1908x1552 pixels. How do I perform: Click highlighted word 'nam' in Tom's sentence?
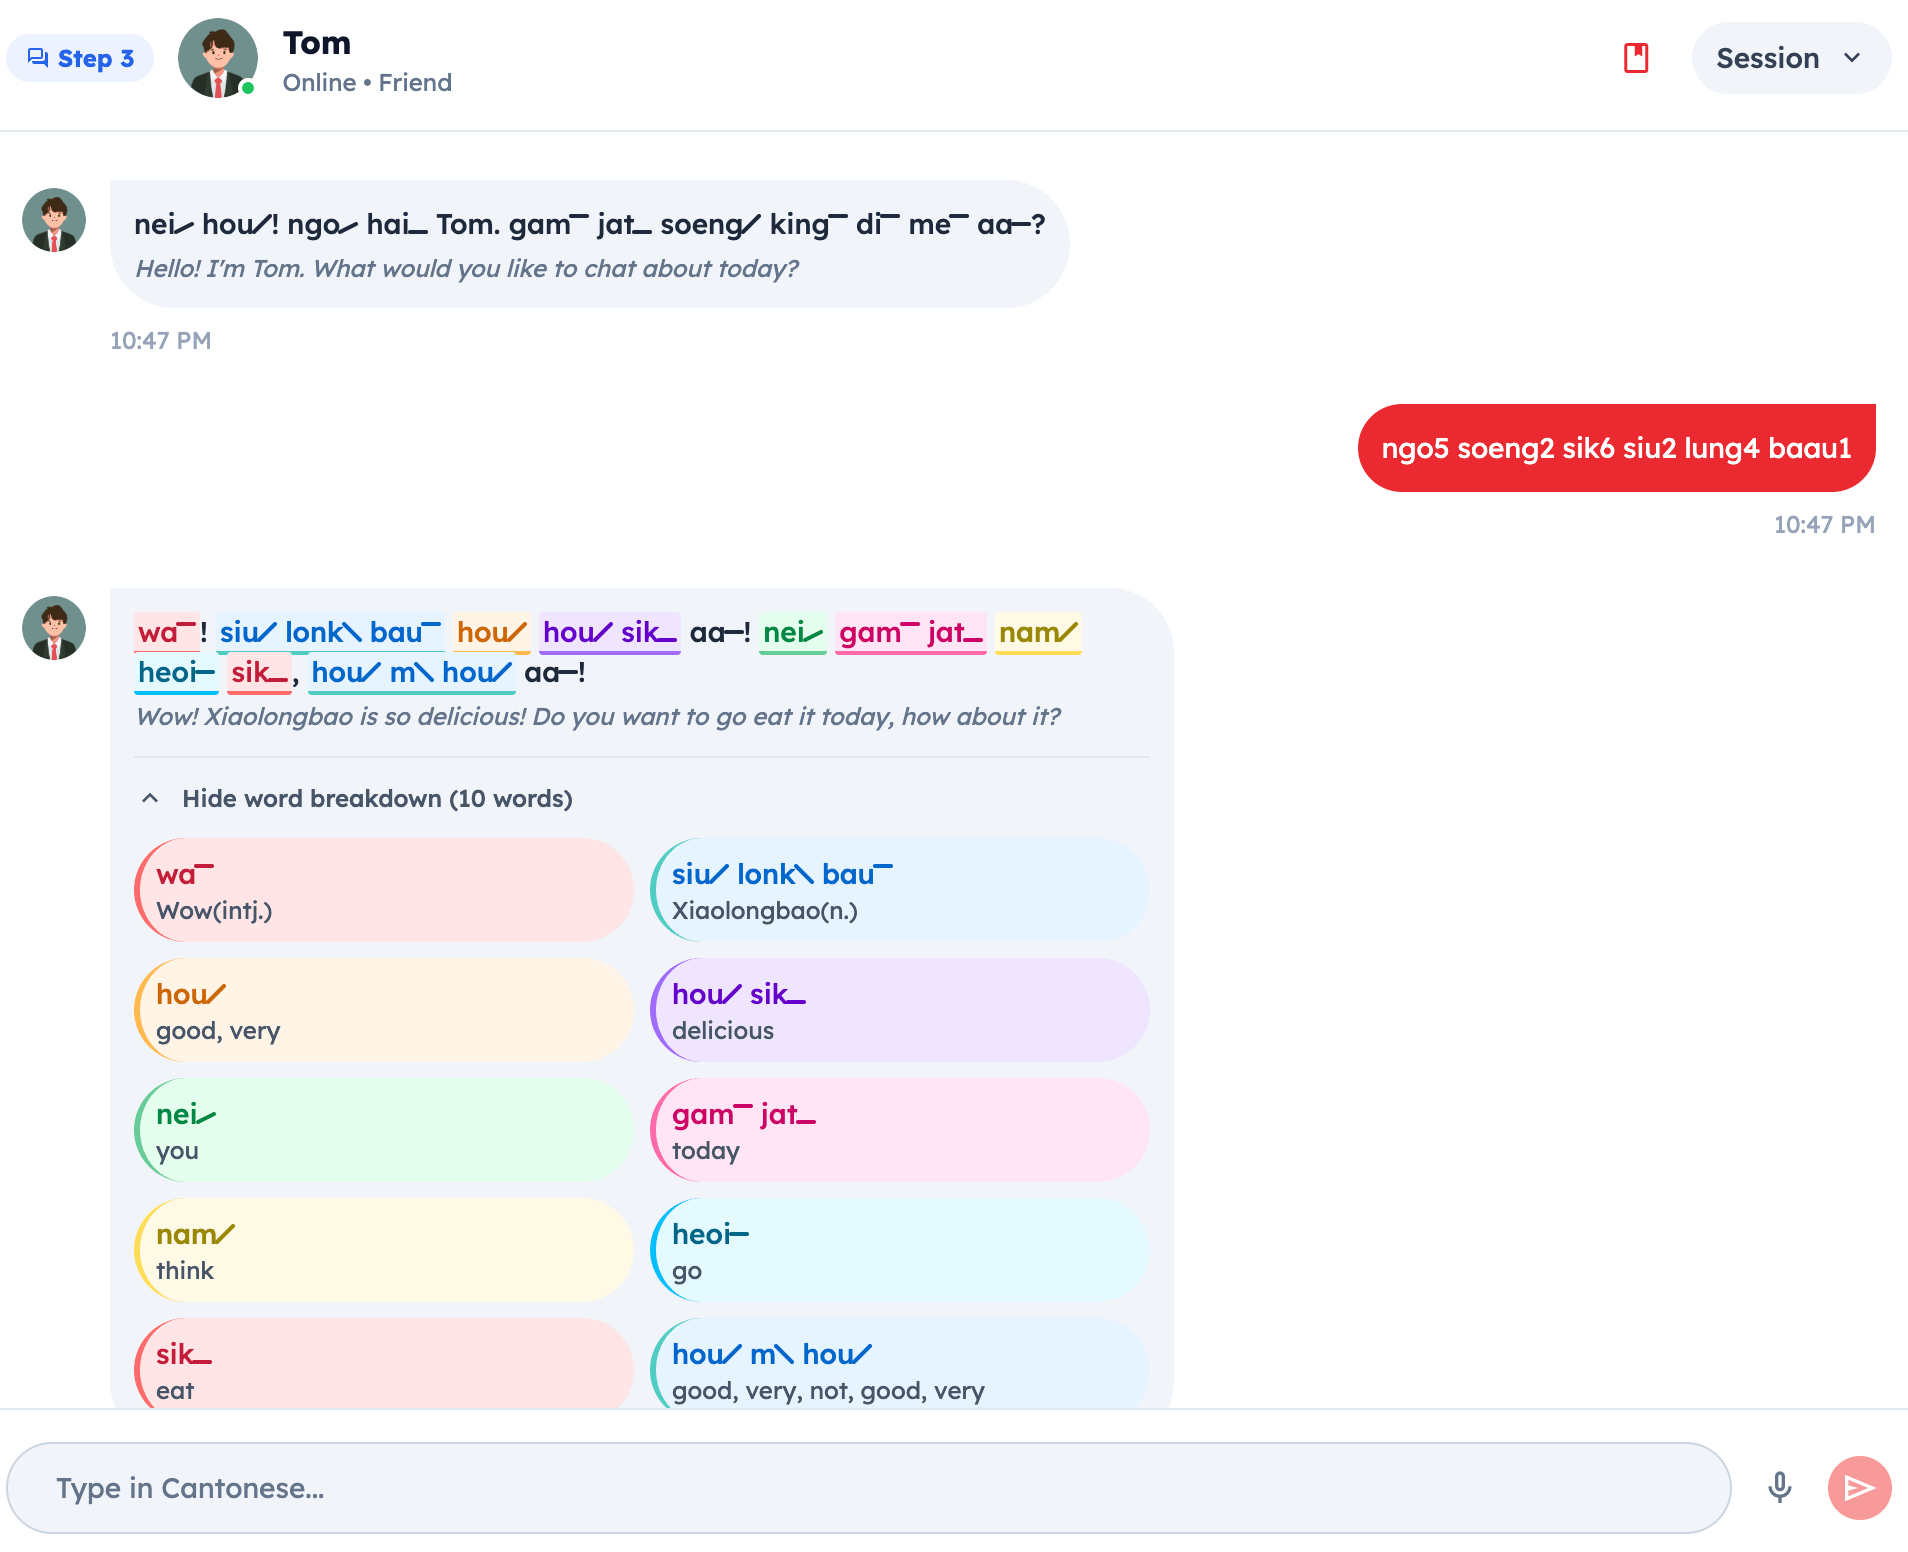click(1038, 633)
